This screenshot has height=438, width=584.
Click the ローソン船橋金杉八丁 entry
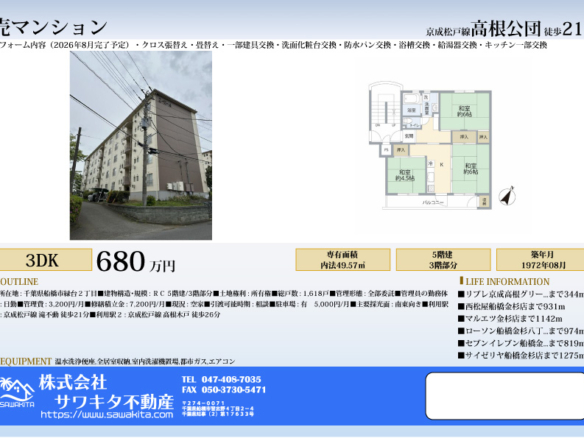click(x=521, y=331)
